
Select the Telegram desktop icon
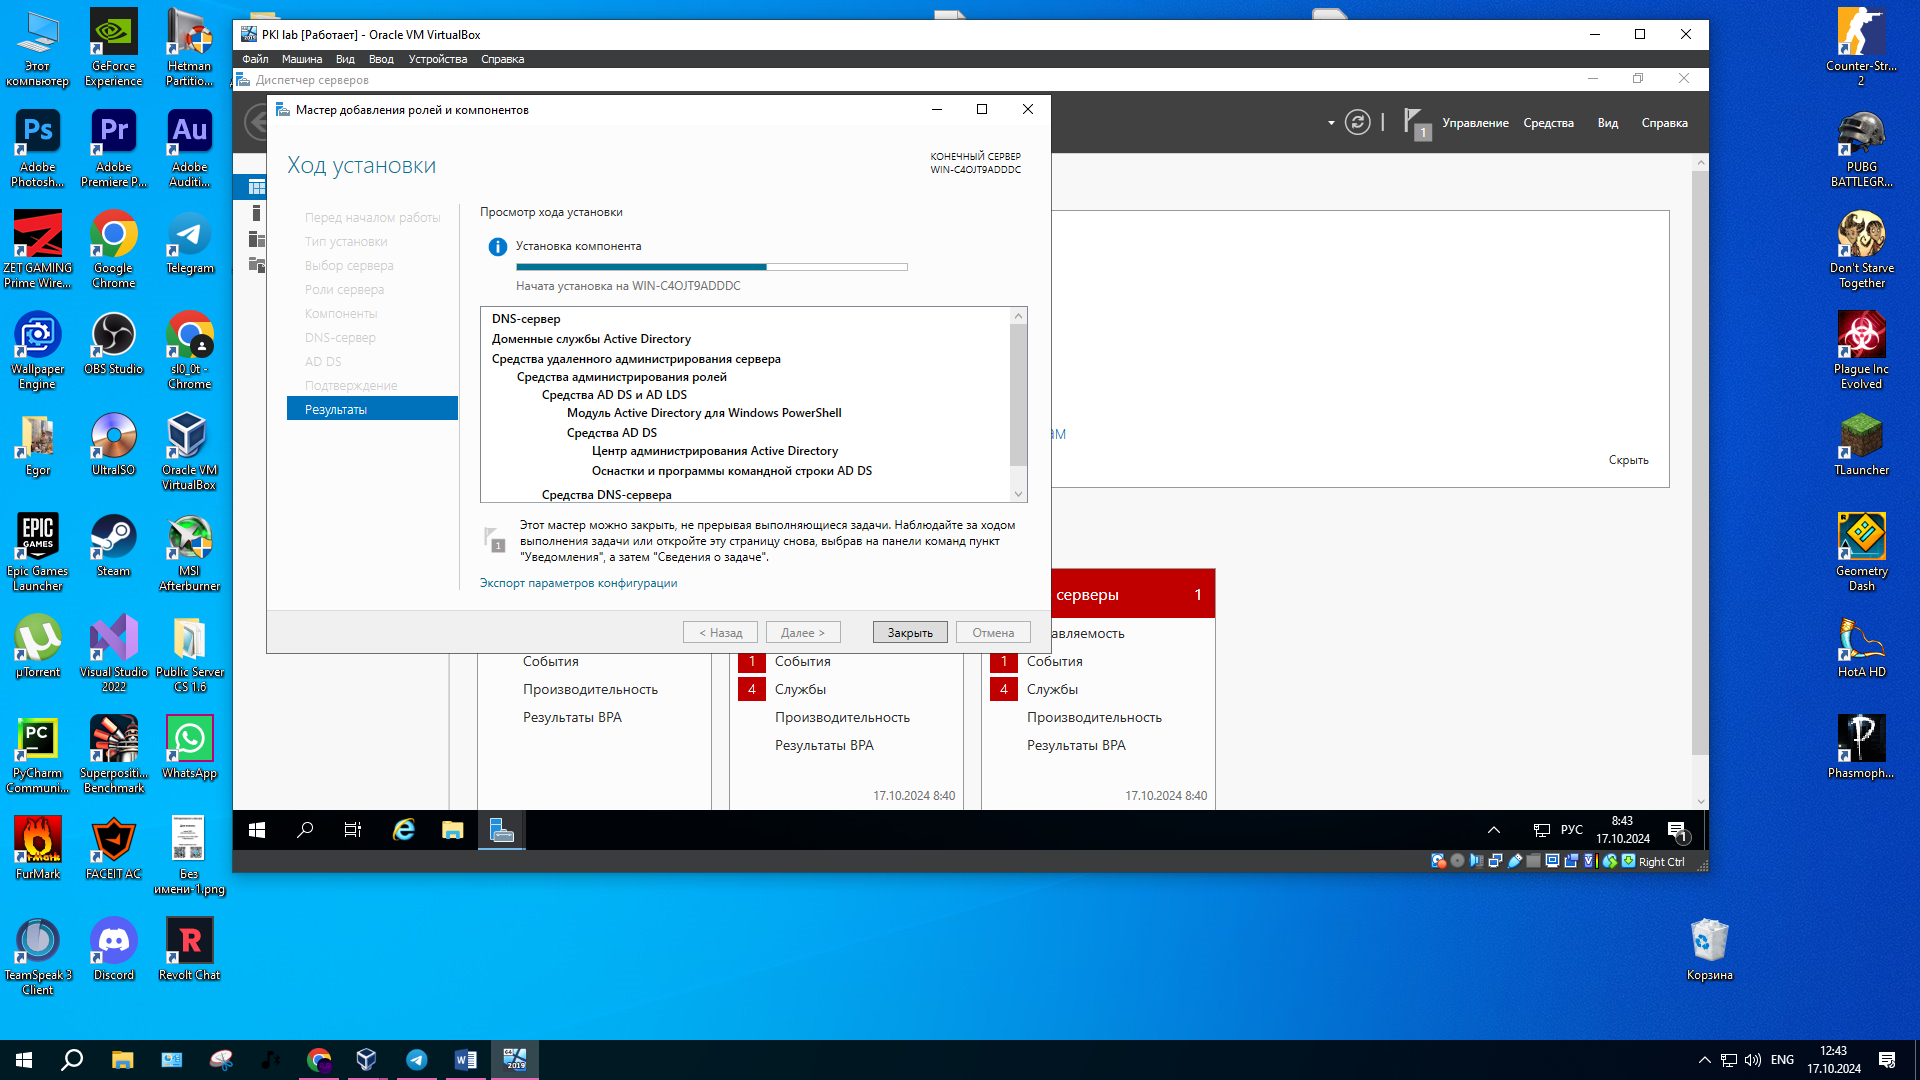(x=189, y=242)
